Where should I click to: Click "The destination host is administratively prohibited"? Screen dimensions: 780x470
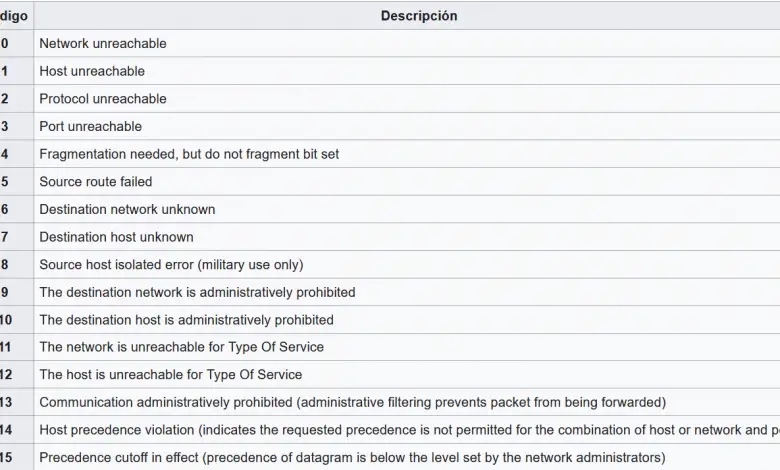(x=186, y=320)
